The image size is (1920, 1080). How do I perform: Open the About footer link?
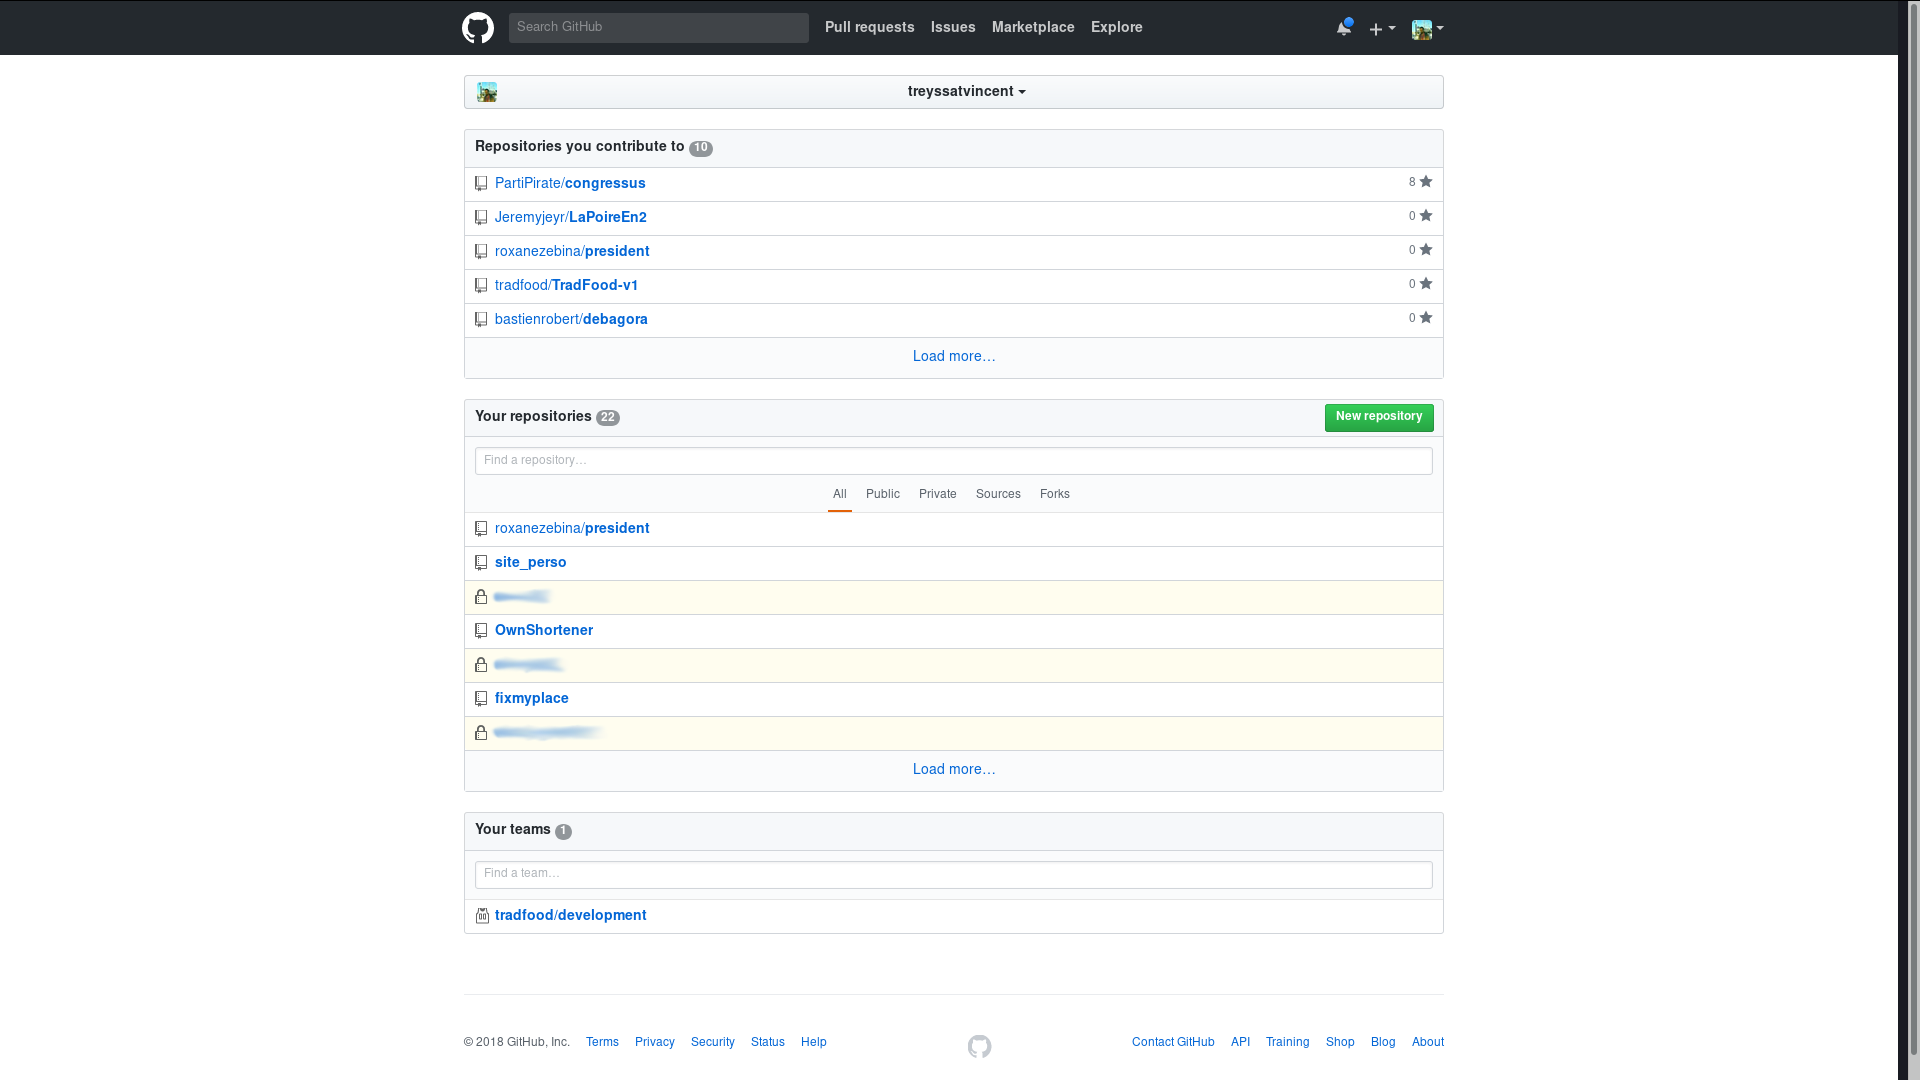tap(1428, 1043)
